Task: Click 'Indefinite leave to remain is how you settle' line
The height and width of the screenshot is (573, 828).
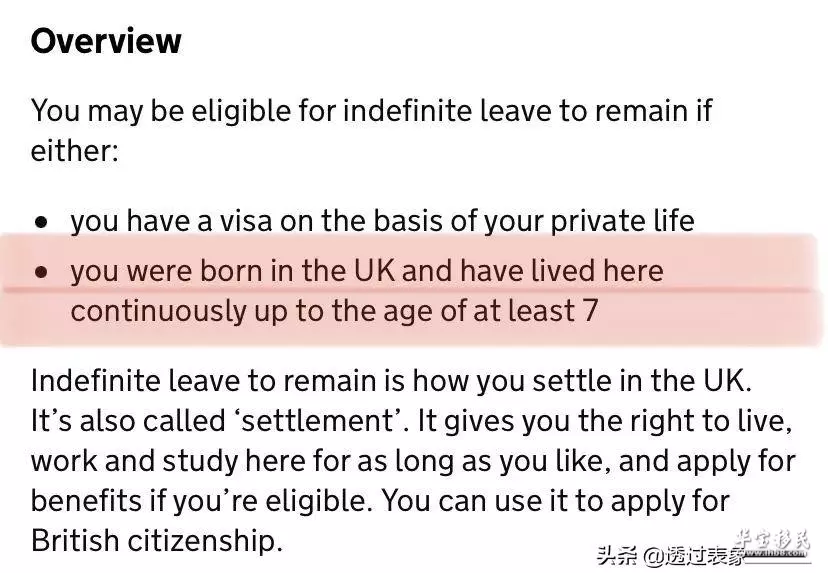Action: (x=391, y=380)
